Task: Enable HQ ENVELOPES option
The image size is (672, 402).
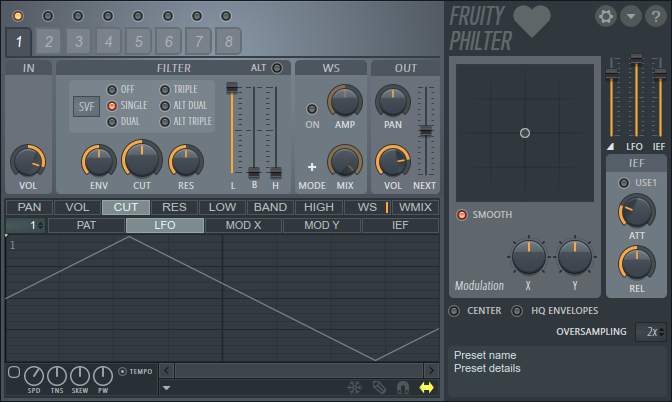Action: [x=517, y=311]
